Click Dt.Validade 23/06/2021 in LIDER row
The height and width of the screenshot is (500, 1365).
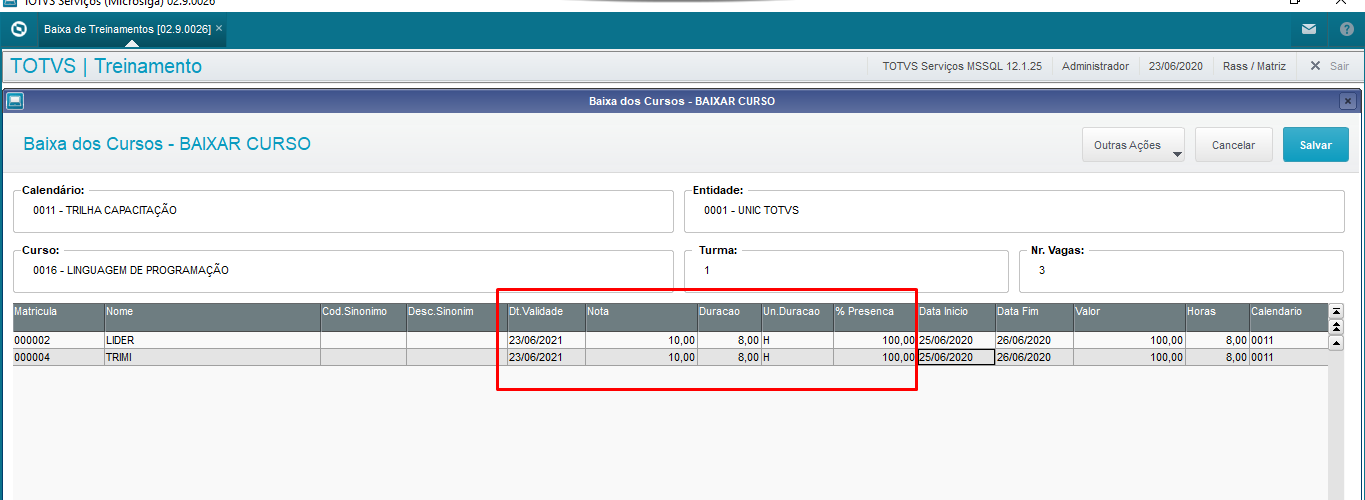546,340
